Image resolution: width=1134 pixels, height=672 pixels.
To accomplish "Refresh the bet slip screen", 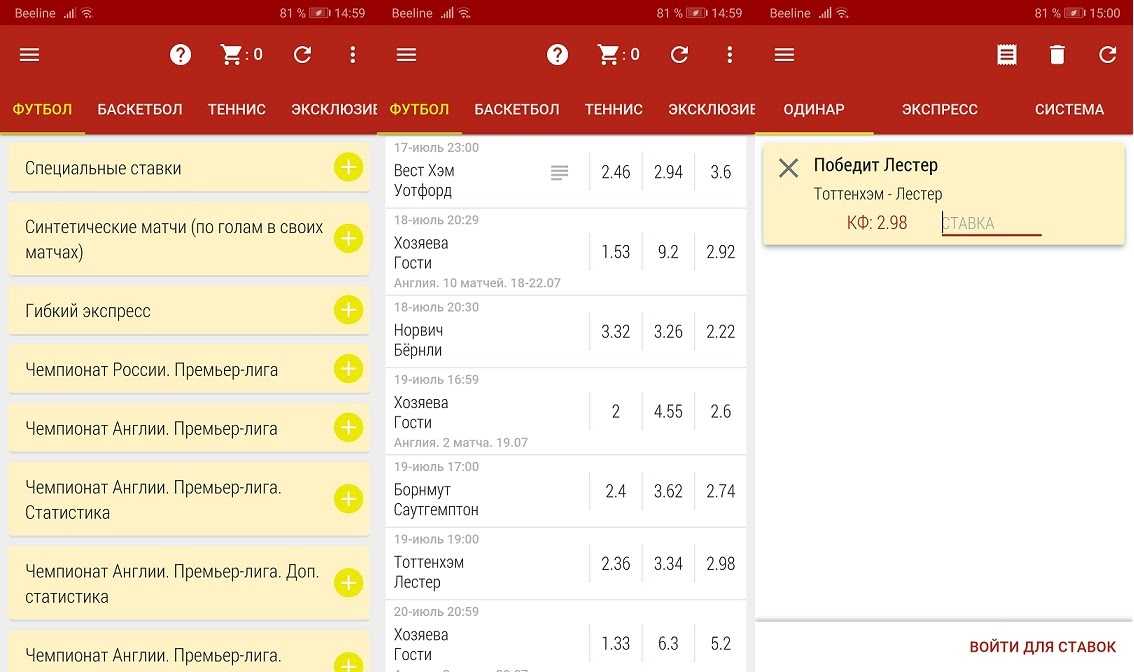I will coord(1108,54).
